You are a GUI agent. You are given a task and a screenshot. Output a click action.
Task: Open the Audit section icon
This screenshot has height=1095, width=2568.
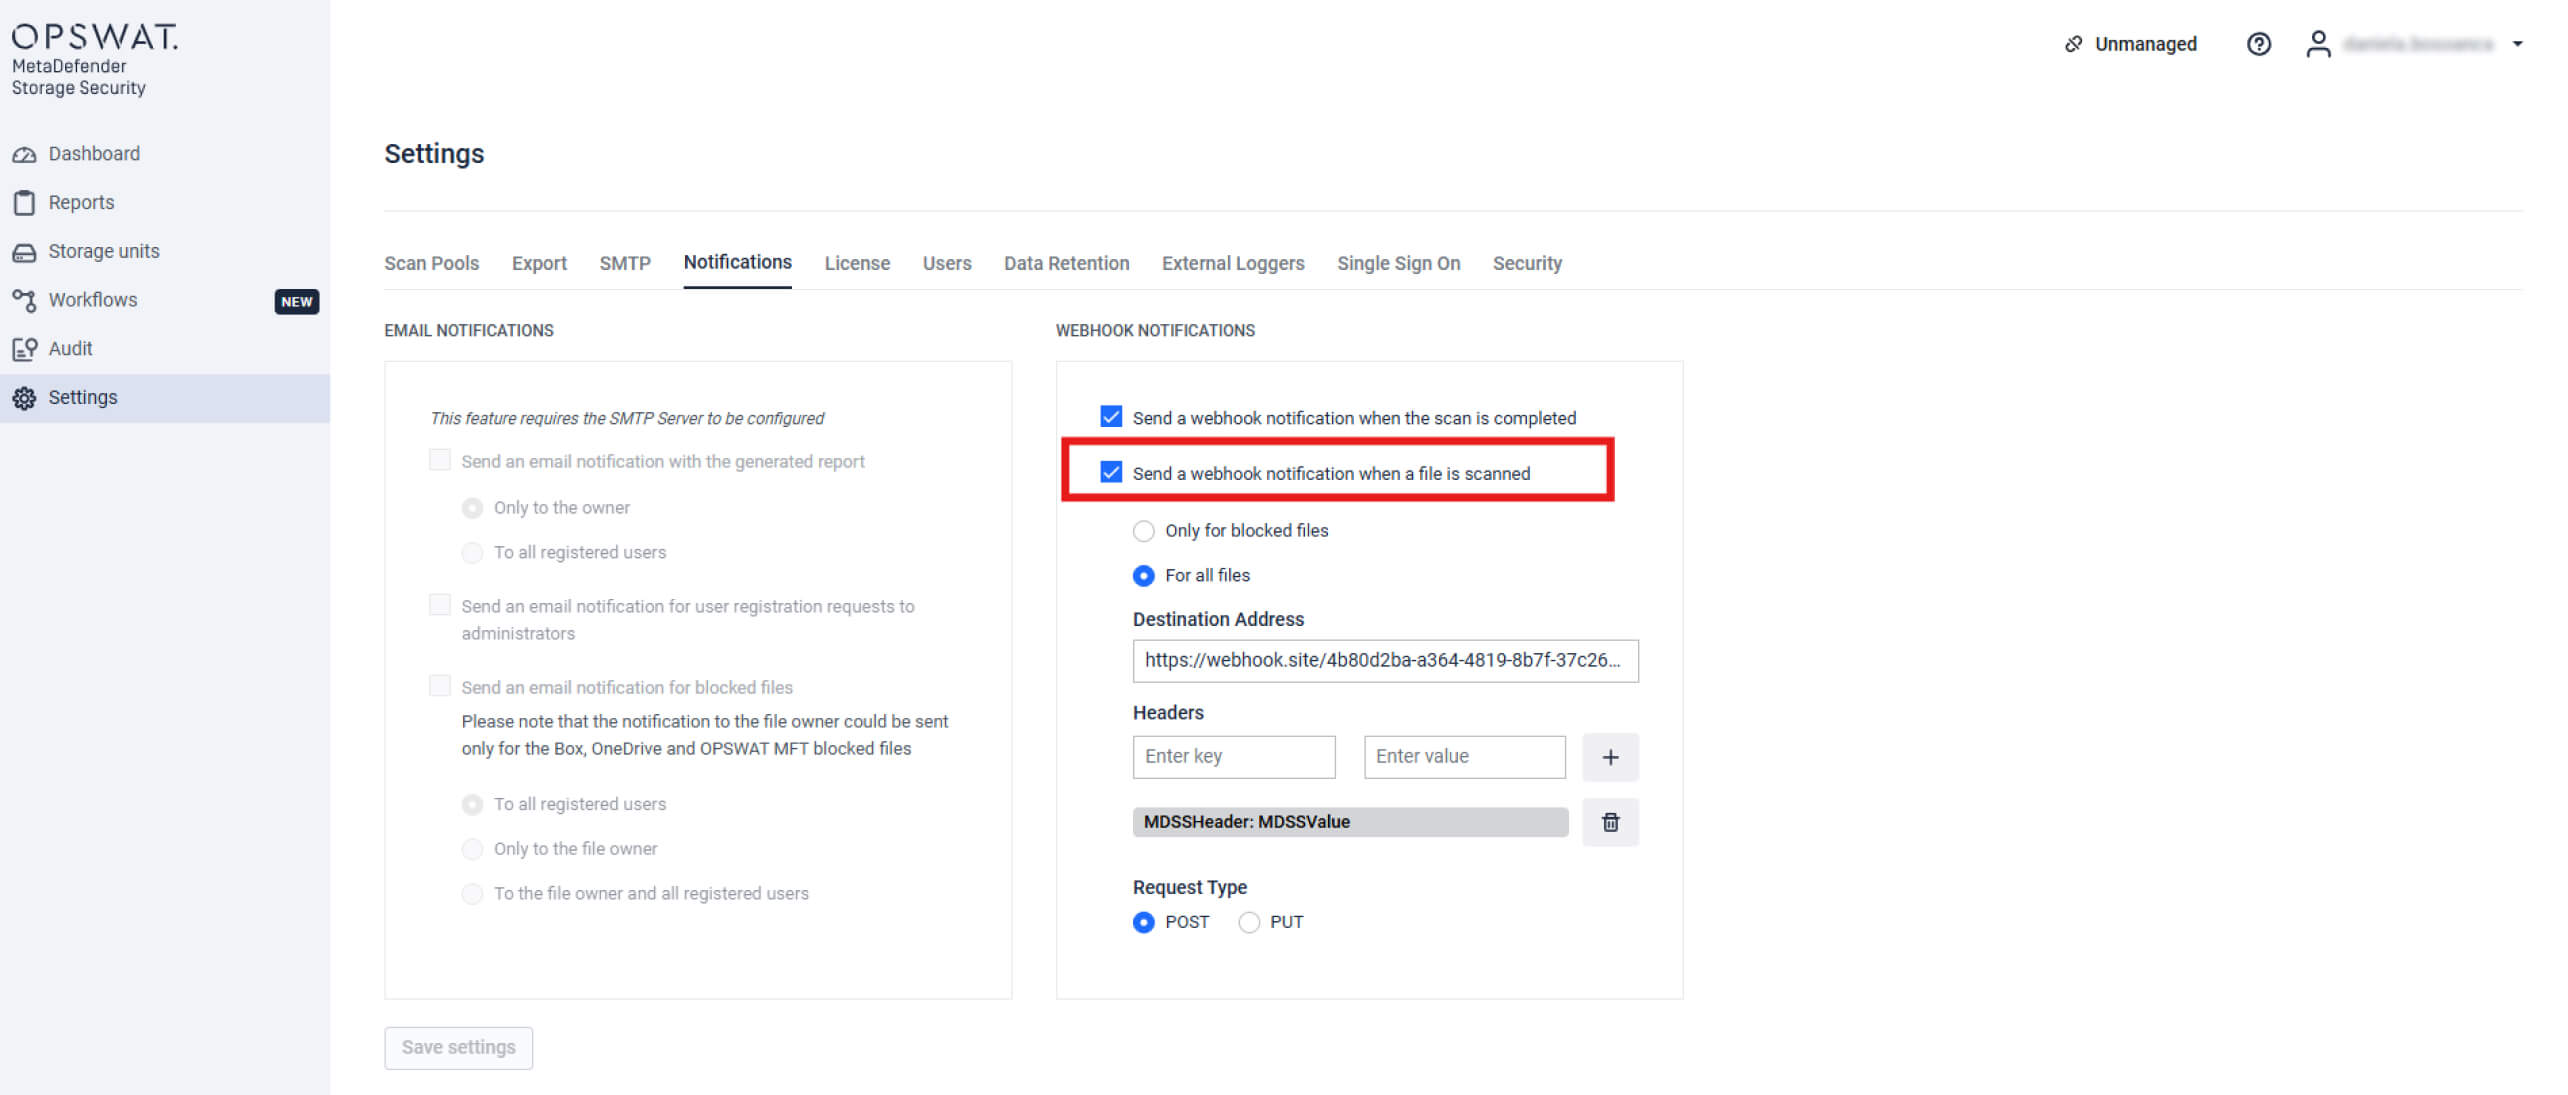point(25,348)
